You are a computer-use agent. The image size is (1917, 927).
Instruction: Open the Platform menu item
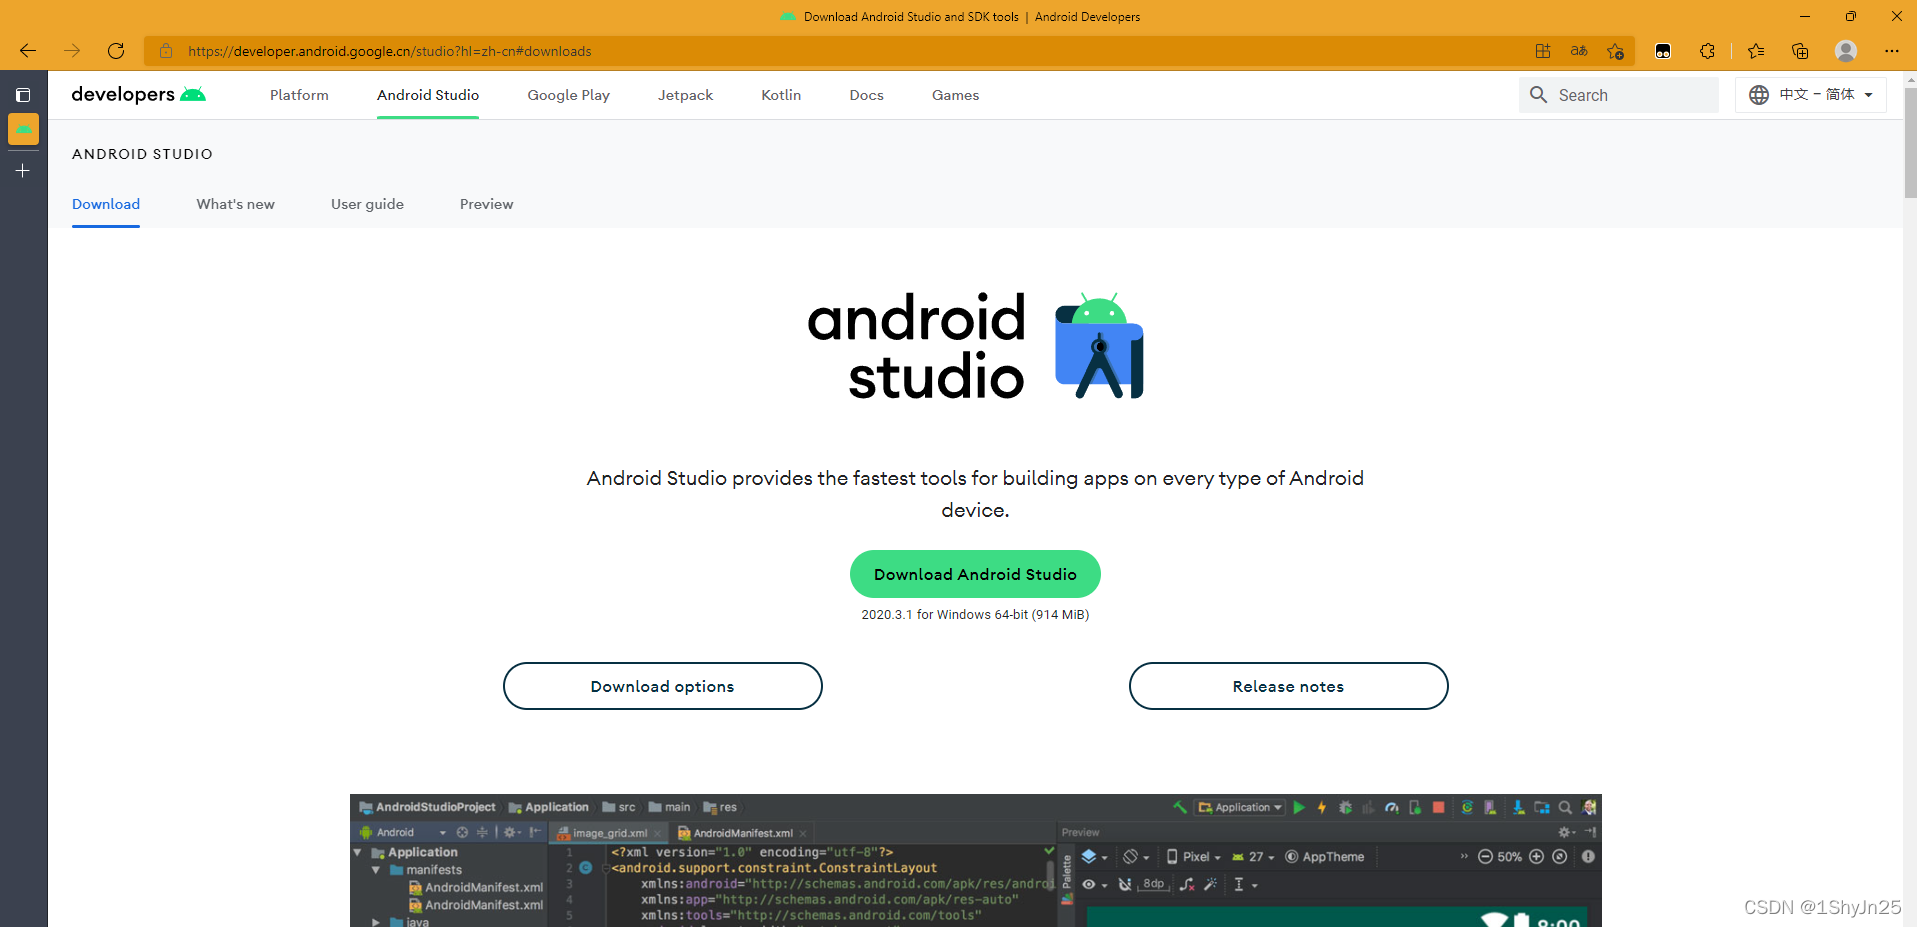coord(299,95)
